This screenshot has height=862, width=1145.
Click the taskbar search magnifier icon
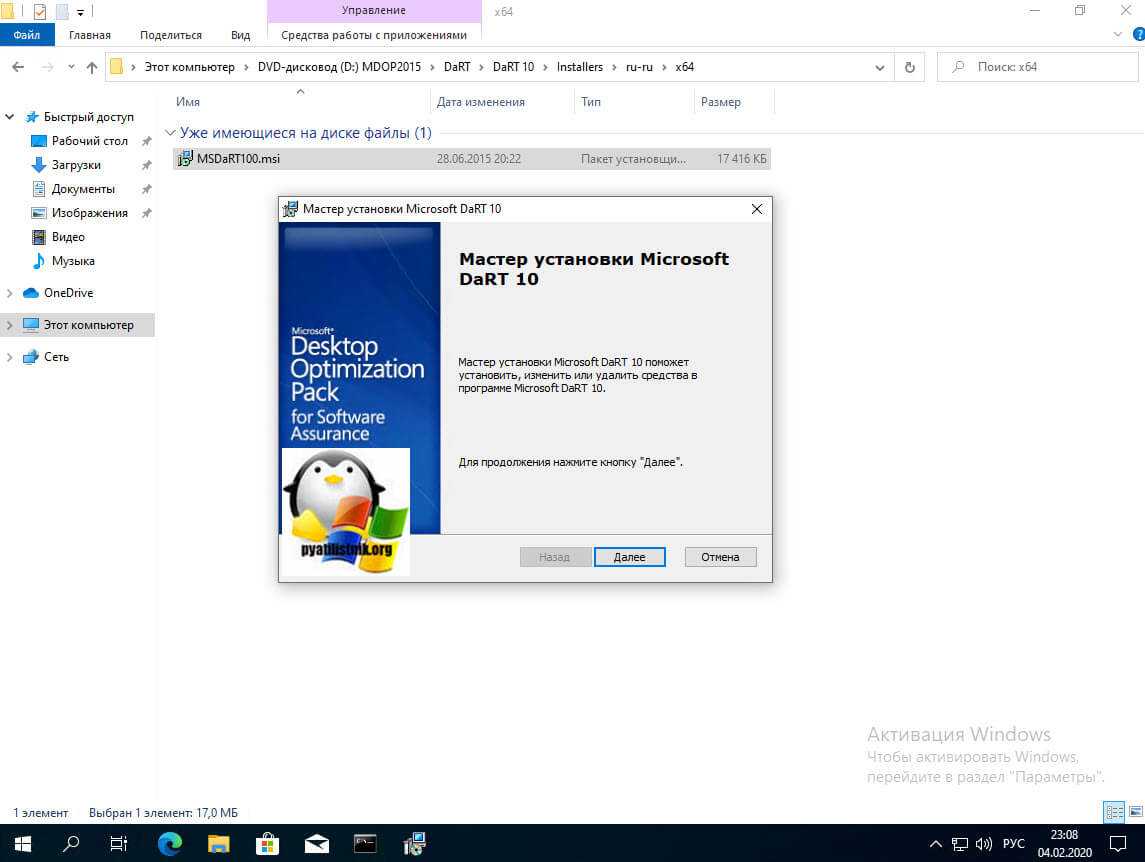point(71,843)
